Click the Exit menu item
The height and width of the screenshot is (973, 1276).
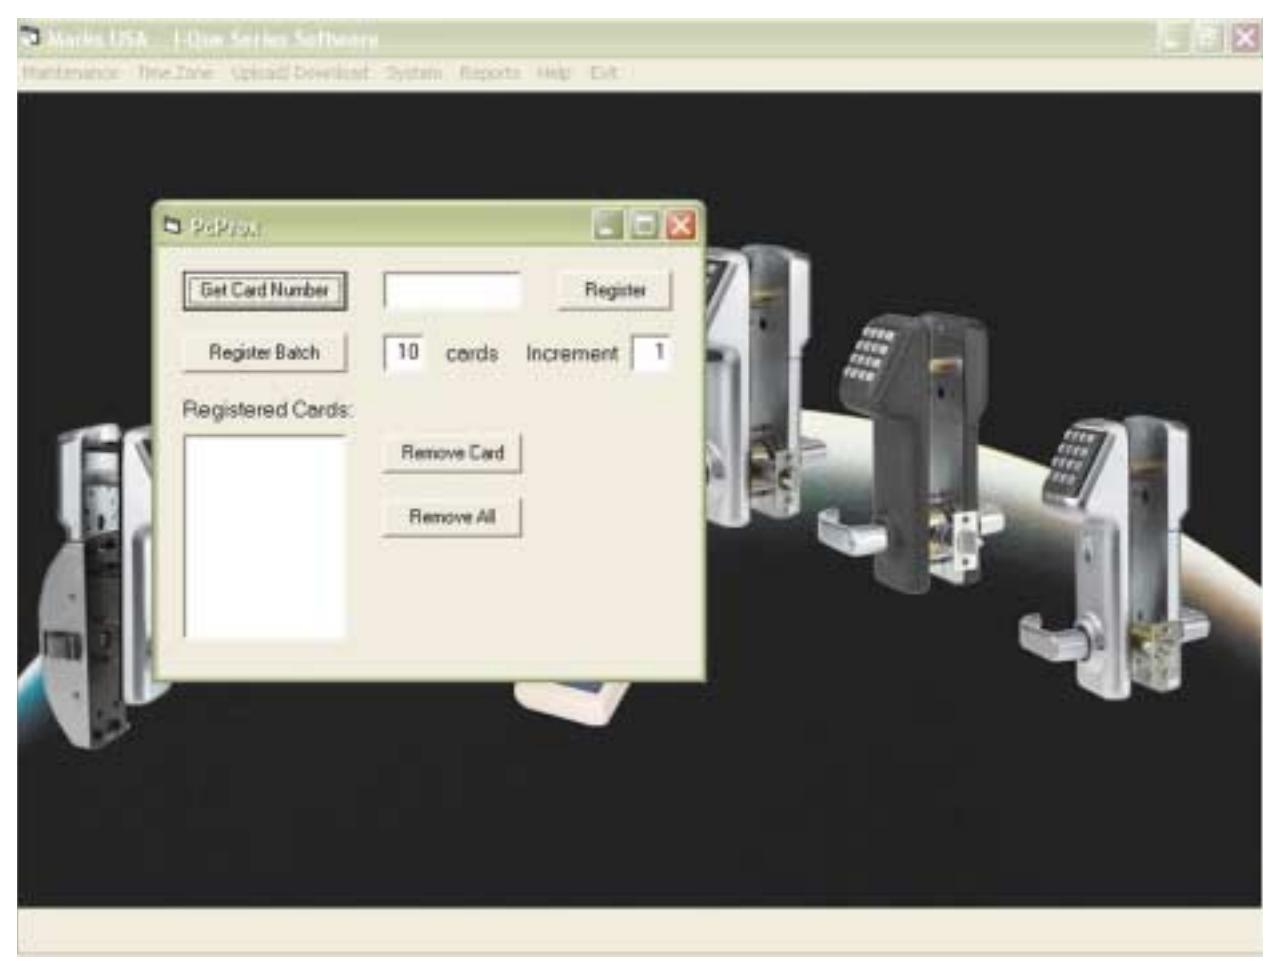[x=603, y=73]
